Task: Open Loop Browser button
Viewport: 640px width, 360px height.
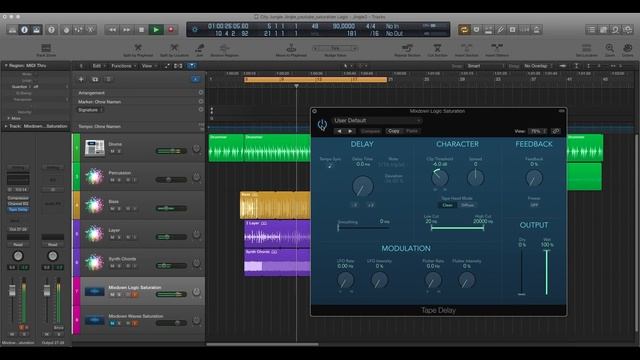Action: click(x=616, y=30)
